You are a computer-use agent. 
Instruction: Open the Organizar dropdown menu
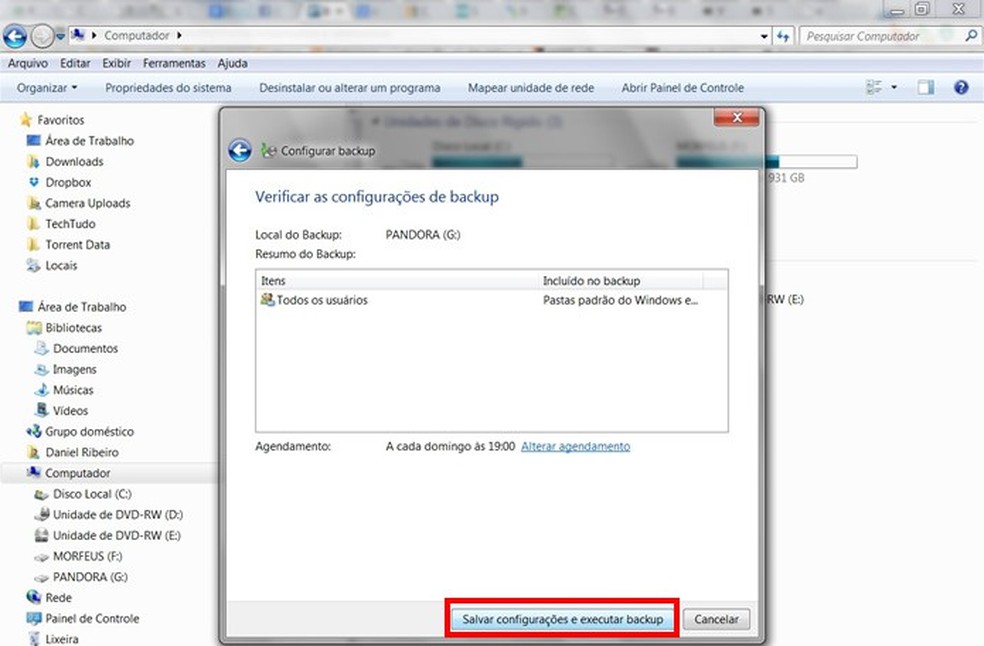pos(44,87)
